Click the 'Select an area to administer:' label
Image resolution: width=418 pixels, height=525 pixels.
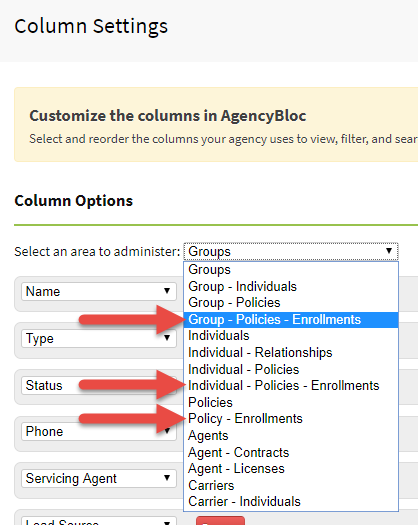[x=97, y=251]
